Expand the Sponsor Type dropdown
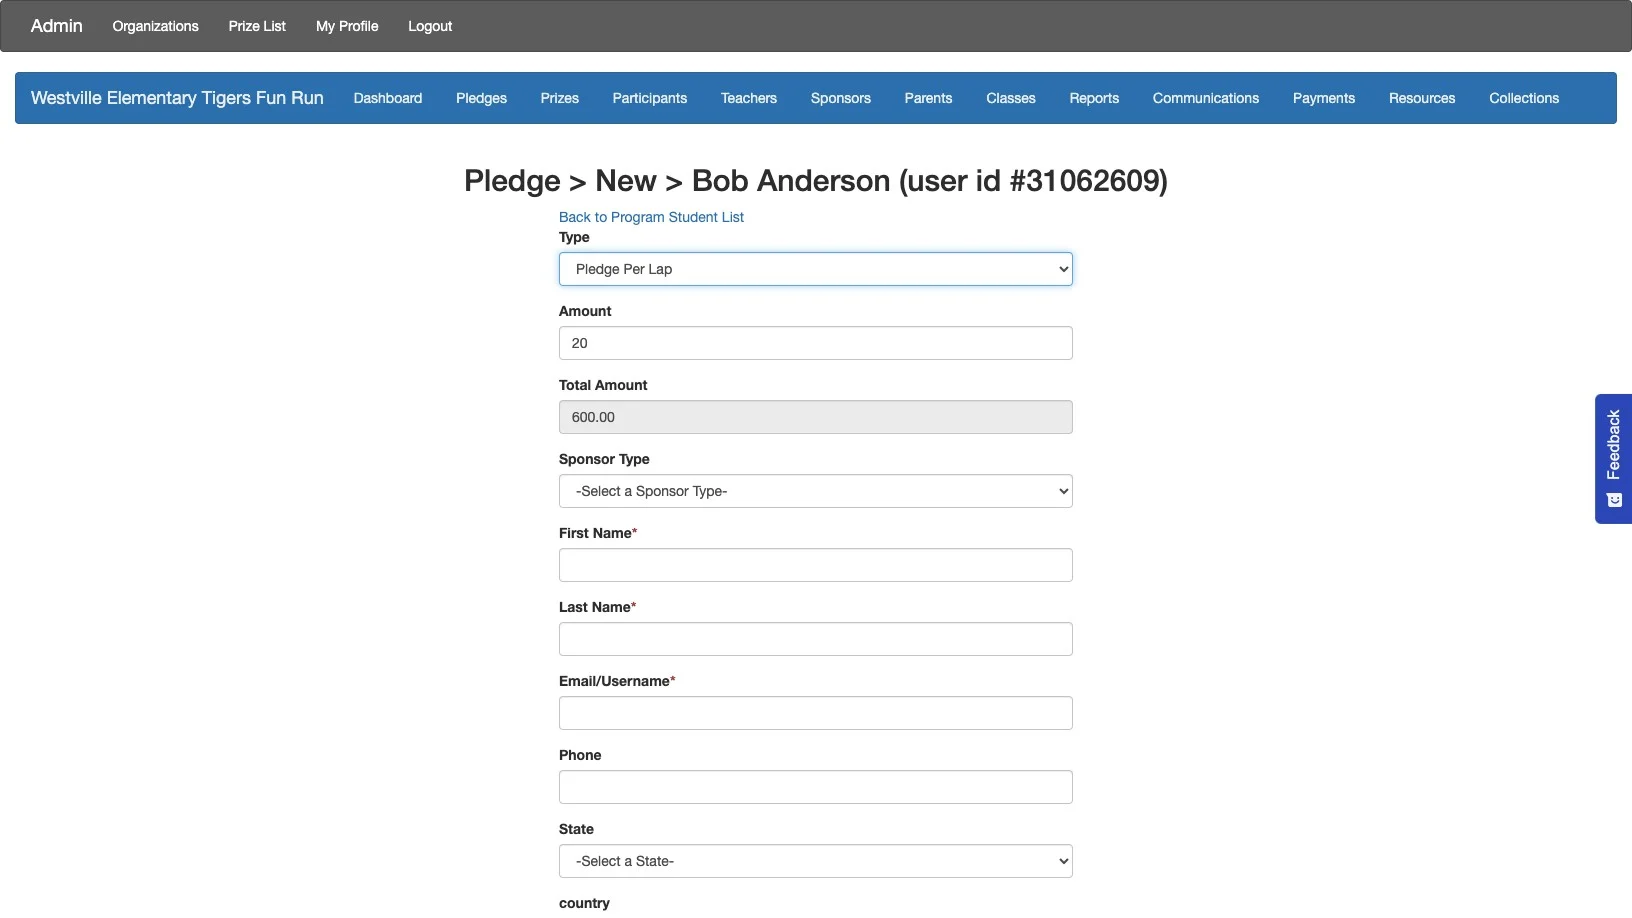1632x918 pixels. [816, 491]
